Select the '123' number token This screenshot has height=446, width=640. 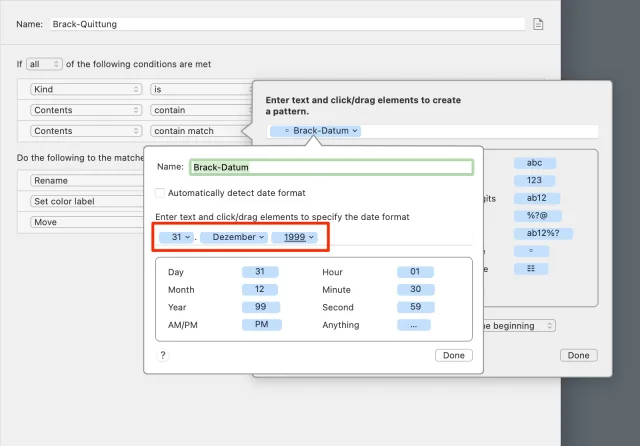tap(534, 181)
